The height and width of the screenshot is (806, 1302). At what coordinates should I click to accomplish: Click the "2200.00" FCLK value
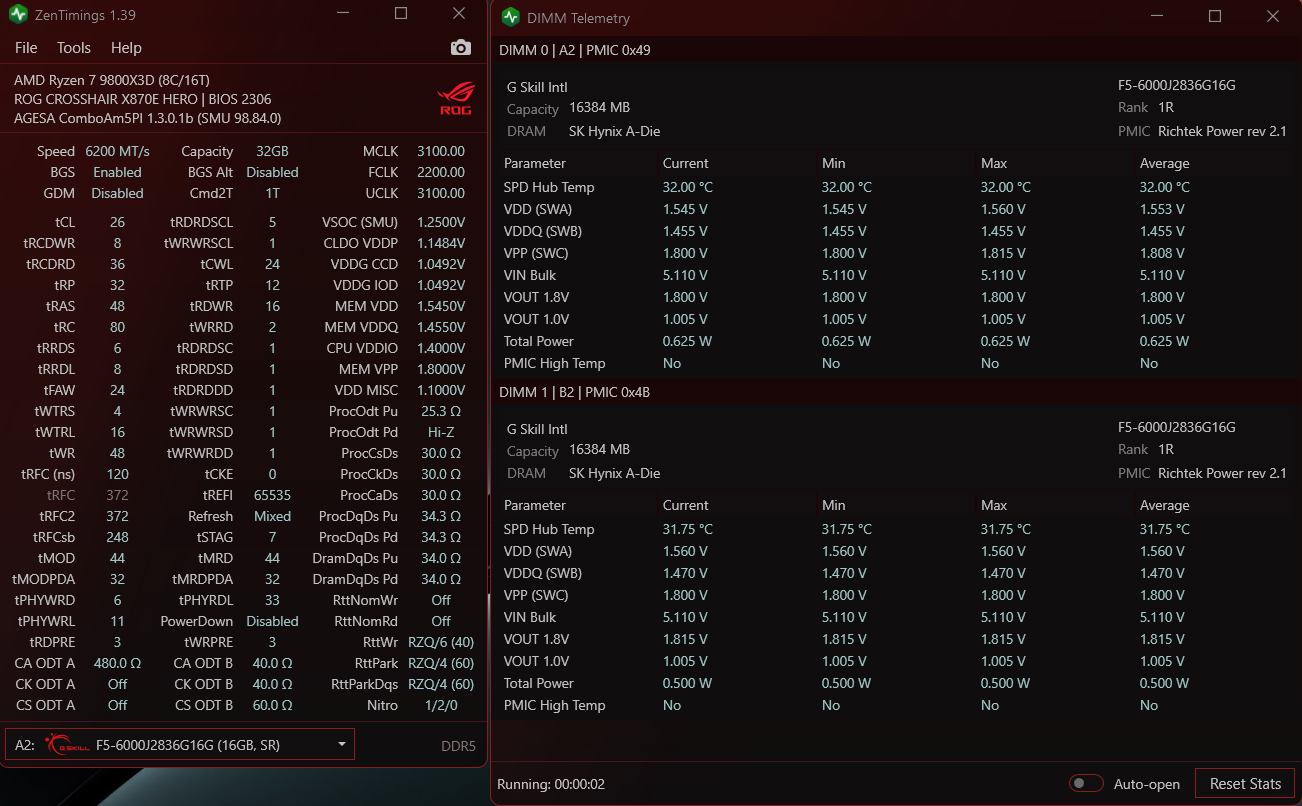(441, 172)
